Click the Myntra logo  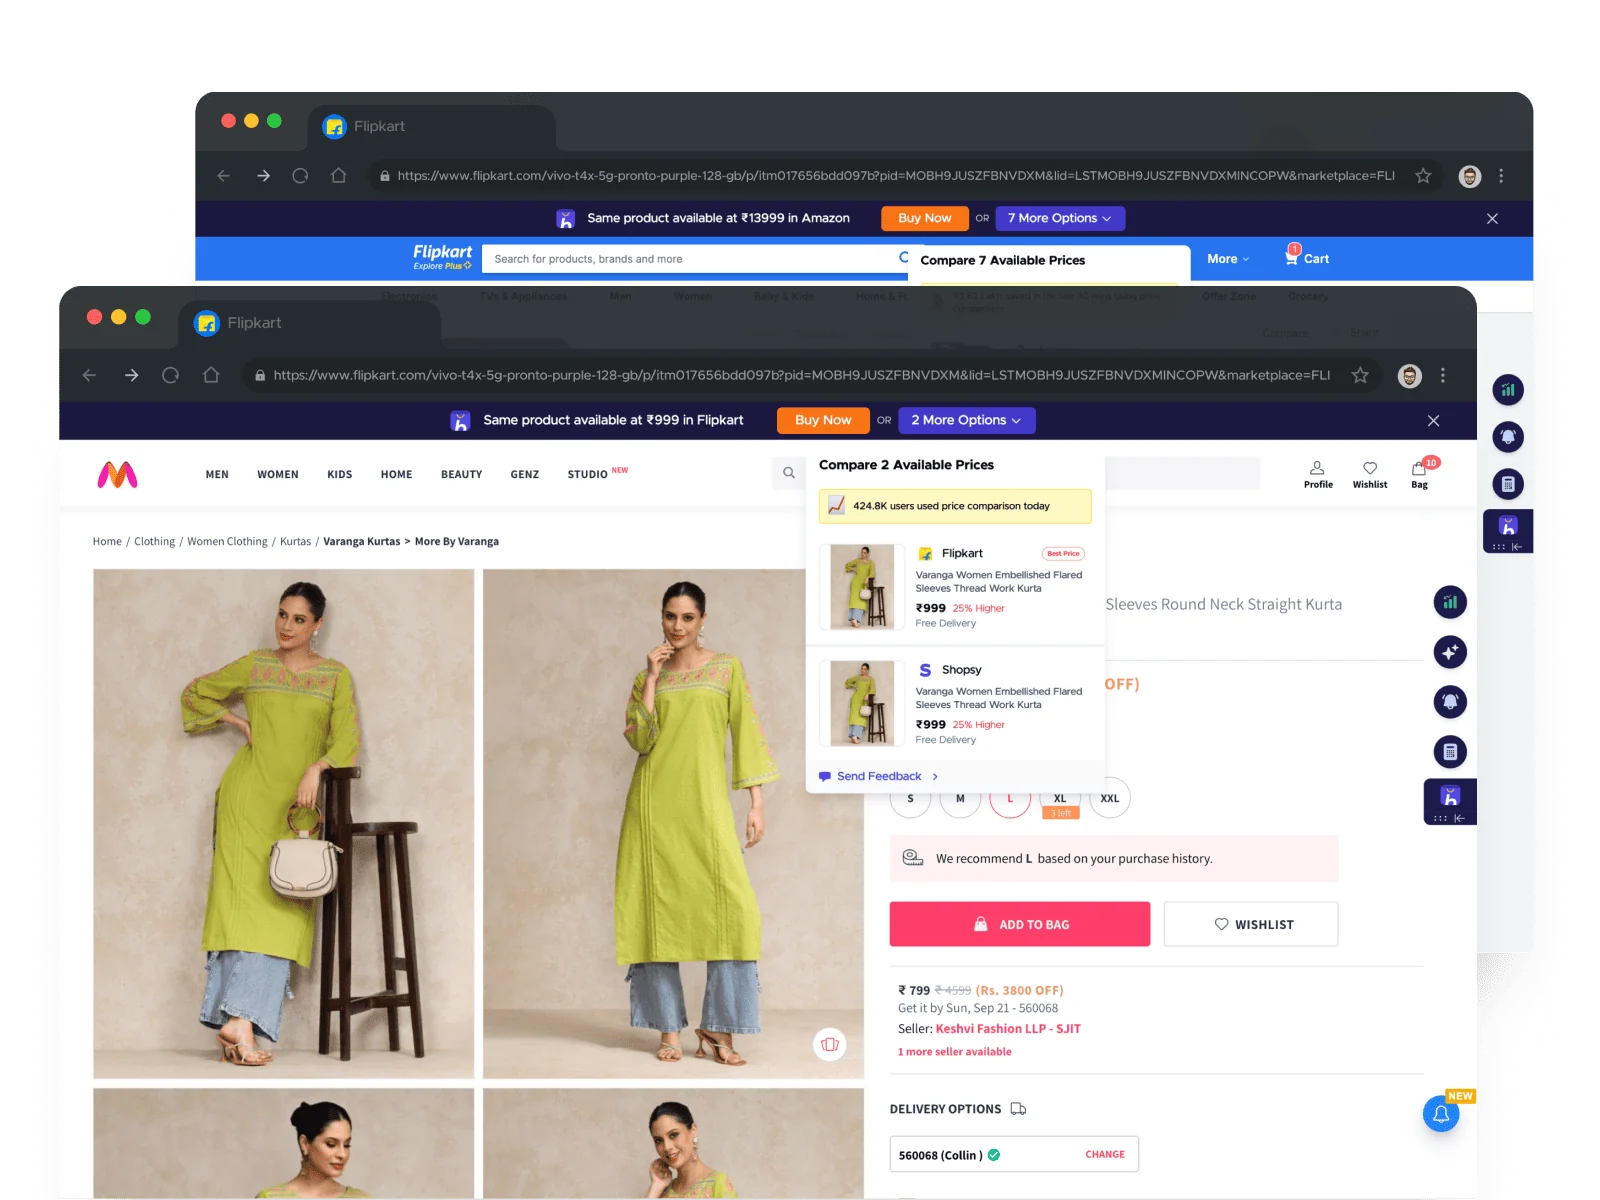117,475
